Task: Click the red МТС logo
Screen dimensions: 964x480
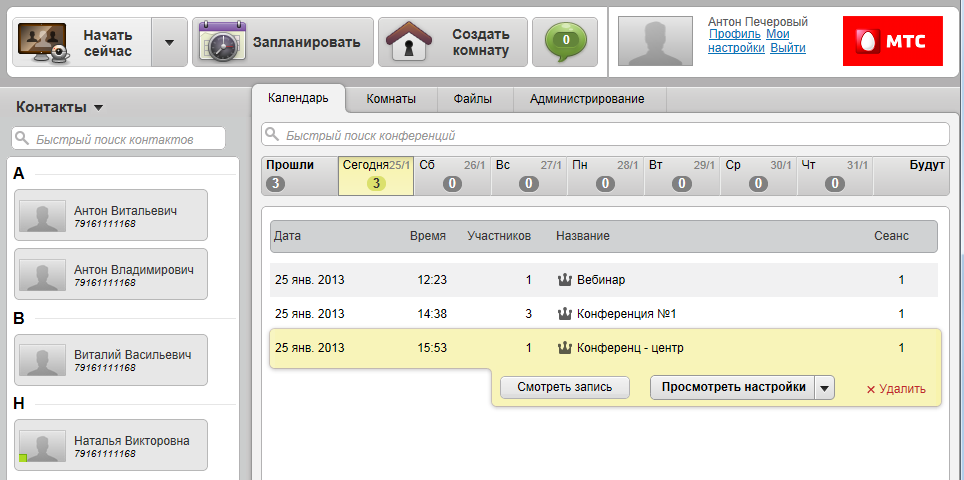Action: coord(892,41)
